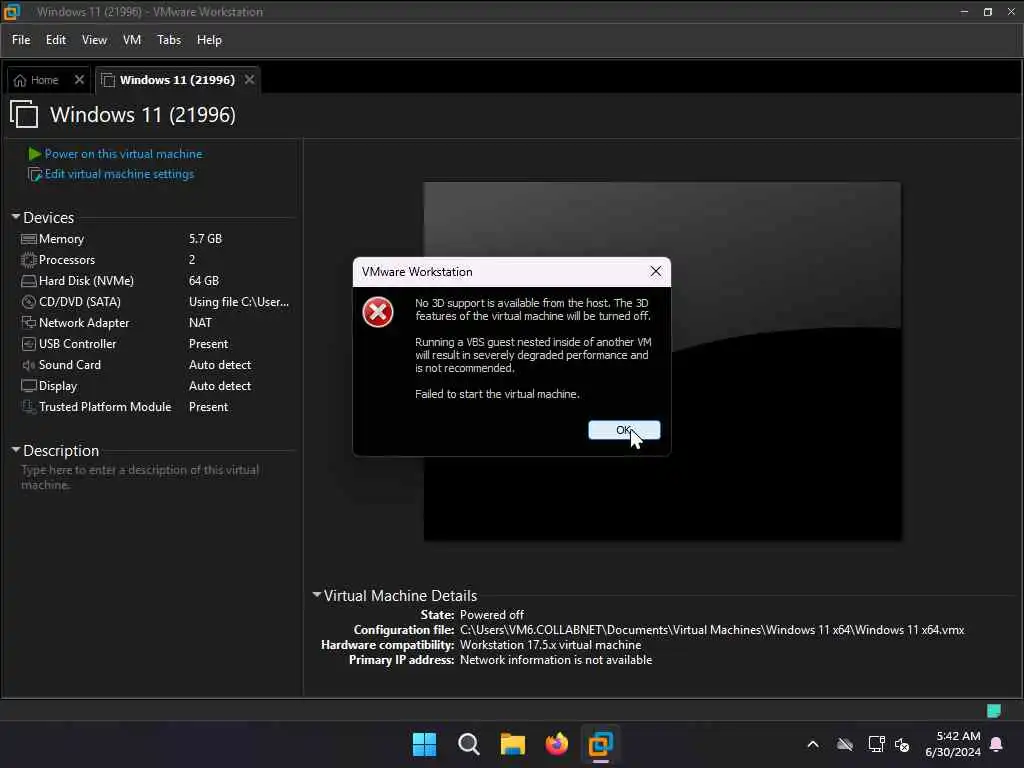Click the muted volume tray icon

pos(902,744)
